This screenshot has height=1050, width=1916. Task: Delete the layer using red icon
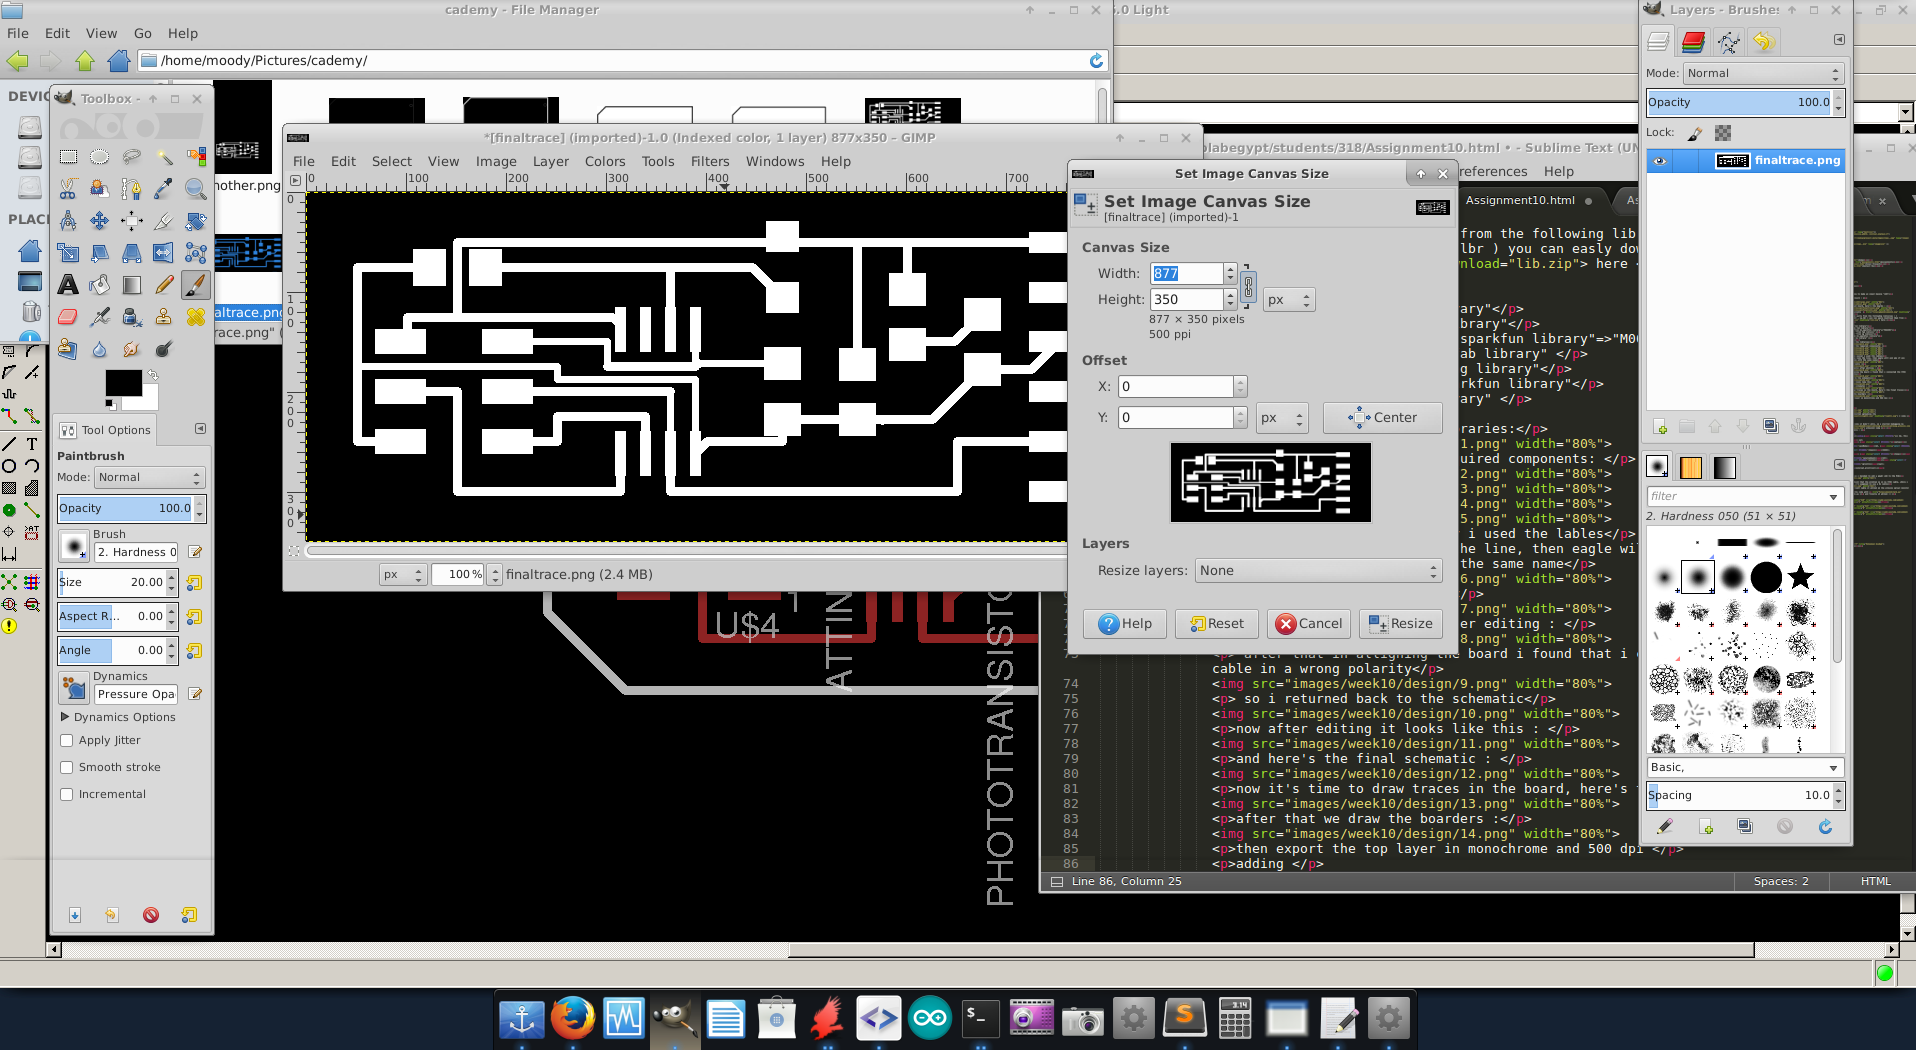coord(1830,427)
